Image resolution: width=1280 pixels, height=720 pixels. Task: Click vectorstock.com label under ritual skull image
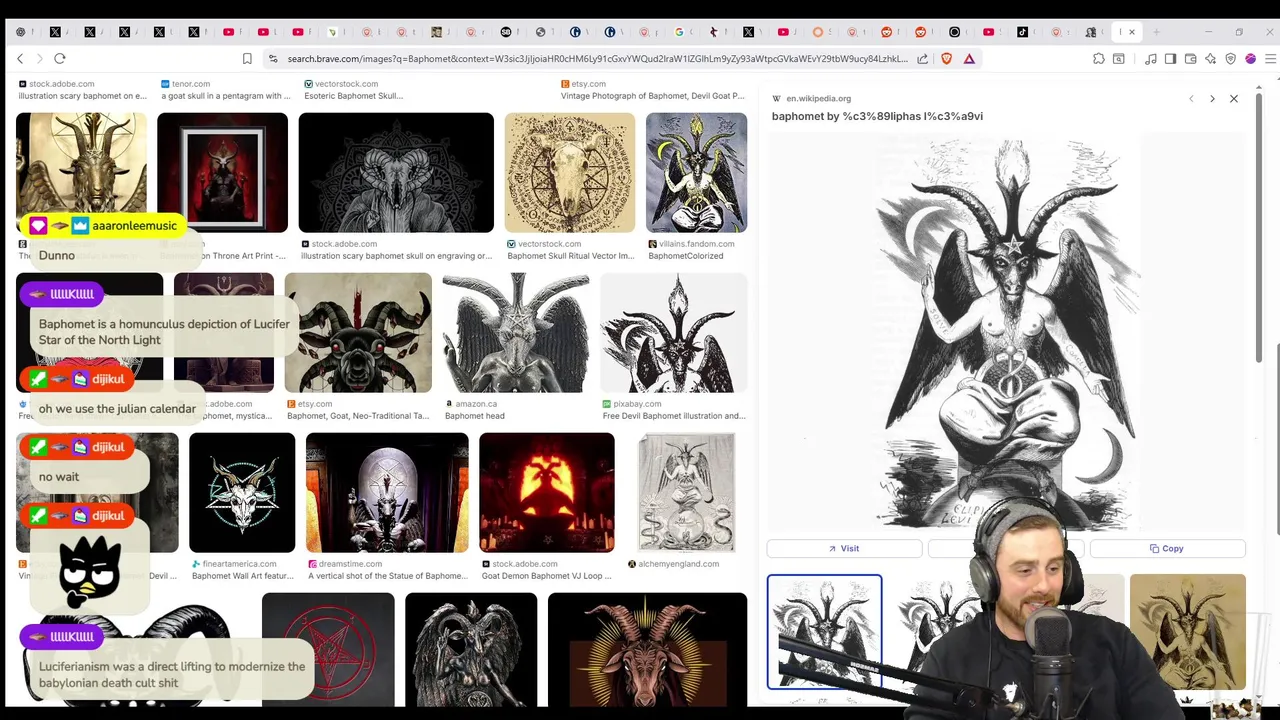tap(549, 244)
